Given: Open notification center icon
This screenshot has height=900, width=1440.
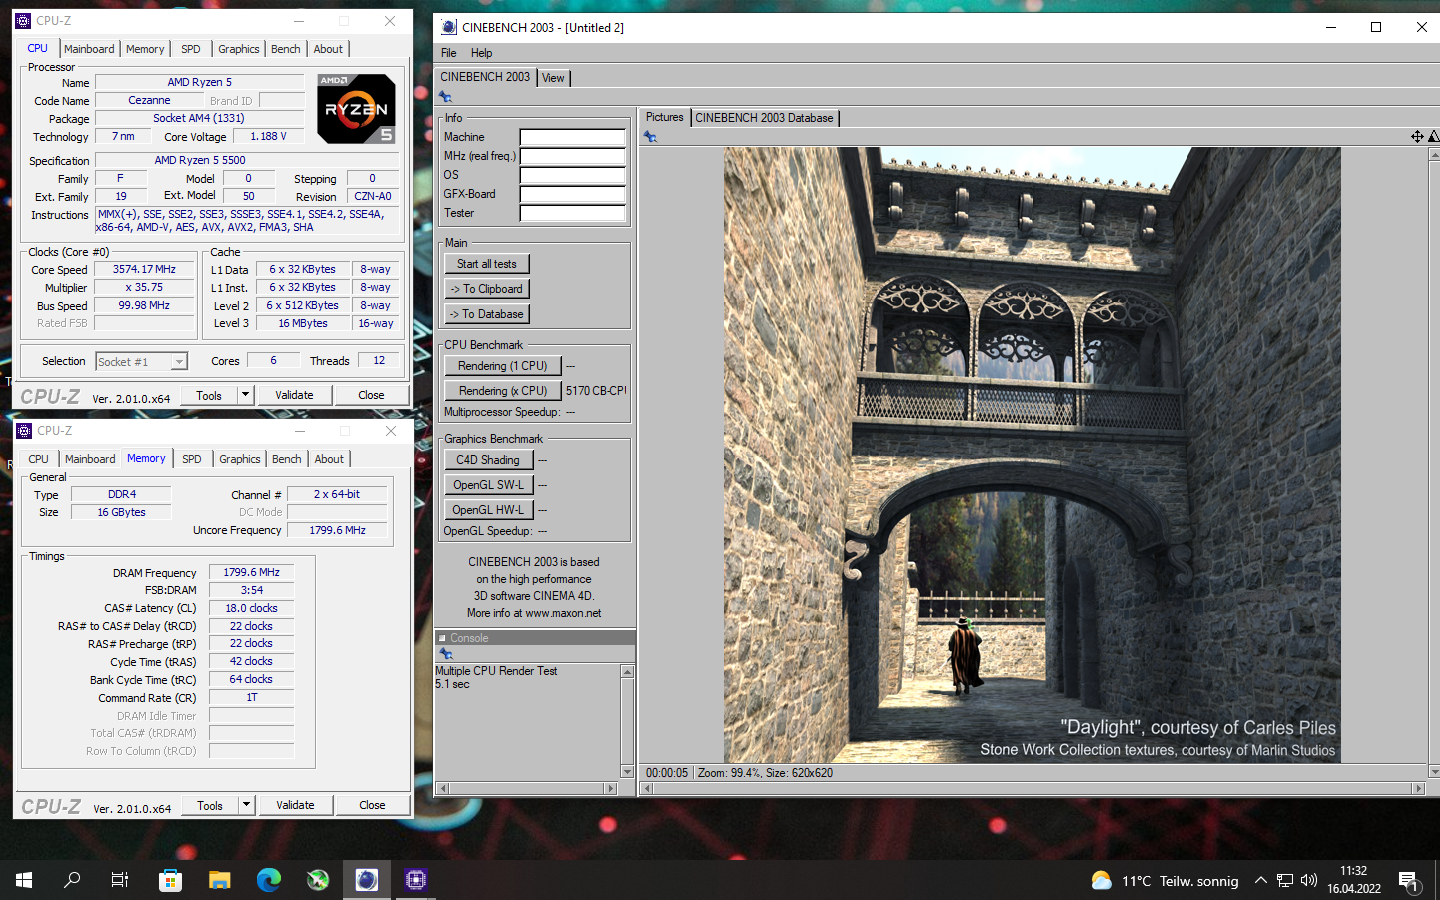Looking at the screenshot, I should 1409,881.
